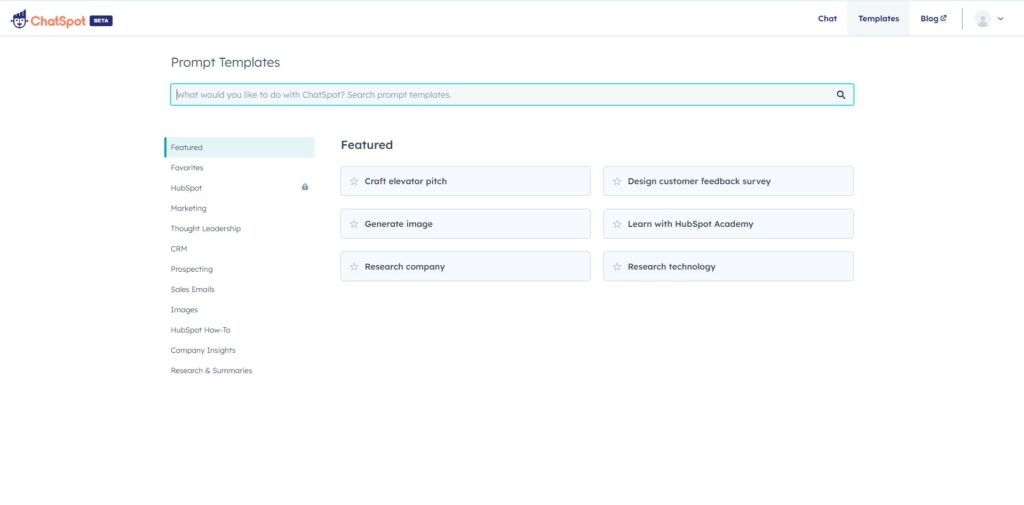Open Learn with HubSpot Academy template

click(728, 224)
